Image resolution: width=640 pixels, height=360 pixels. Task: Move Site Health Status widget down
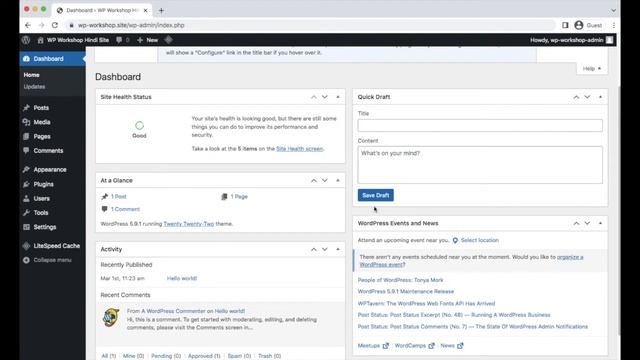point(324,97)
